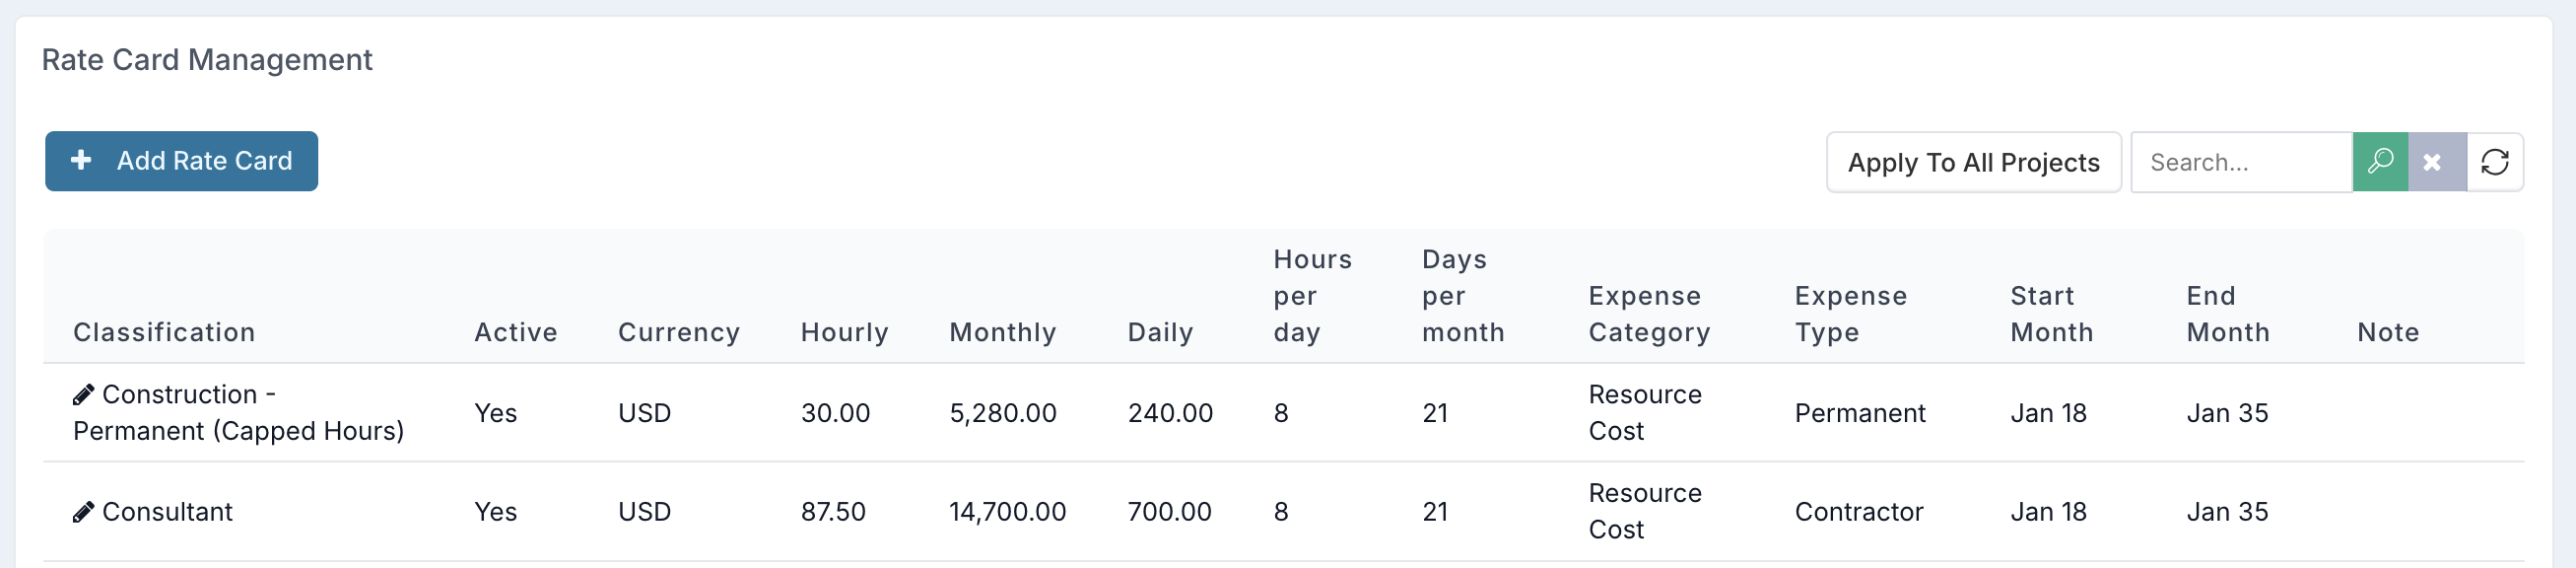Click the plus icon on Add Rate Card
Viewport: 2576px width, 568px height.
82,160
